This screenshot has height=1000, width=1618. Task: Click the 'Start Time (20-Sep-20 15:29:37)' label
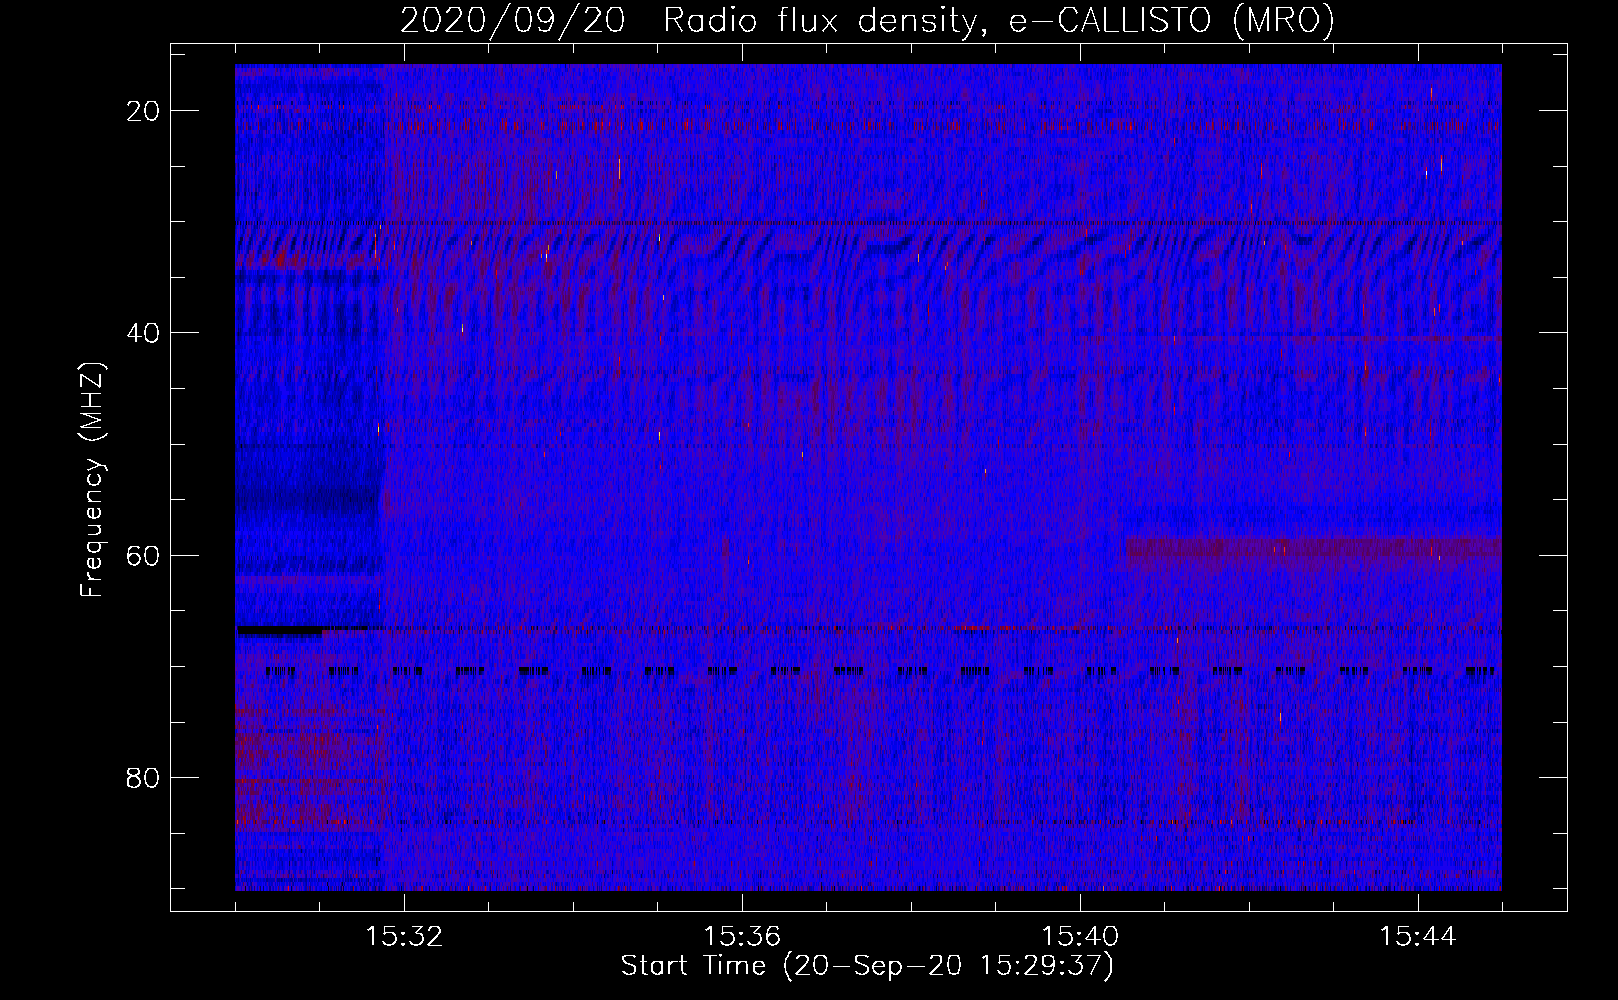click(x=867, y=966)
